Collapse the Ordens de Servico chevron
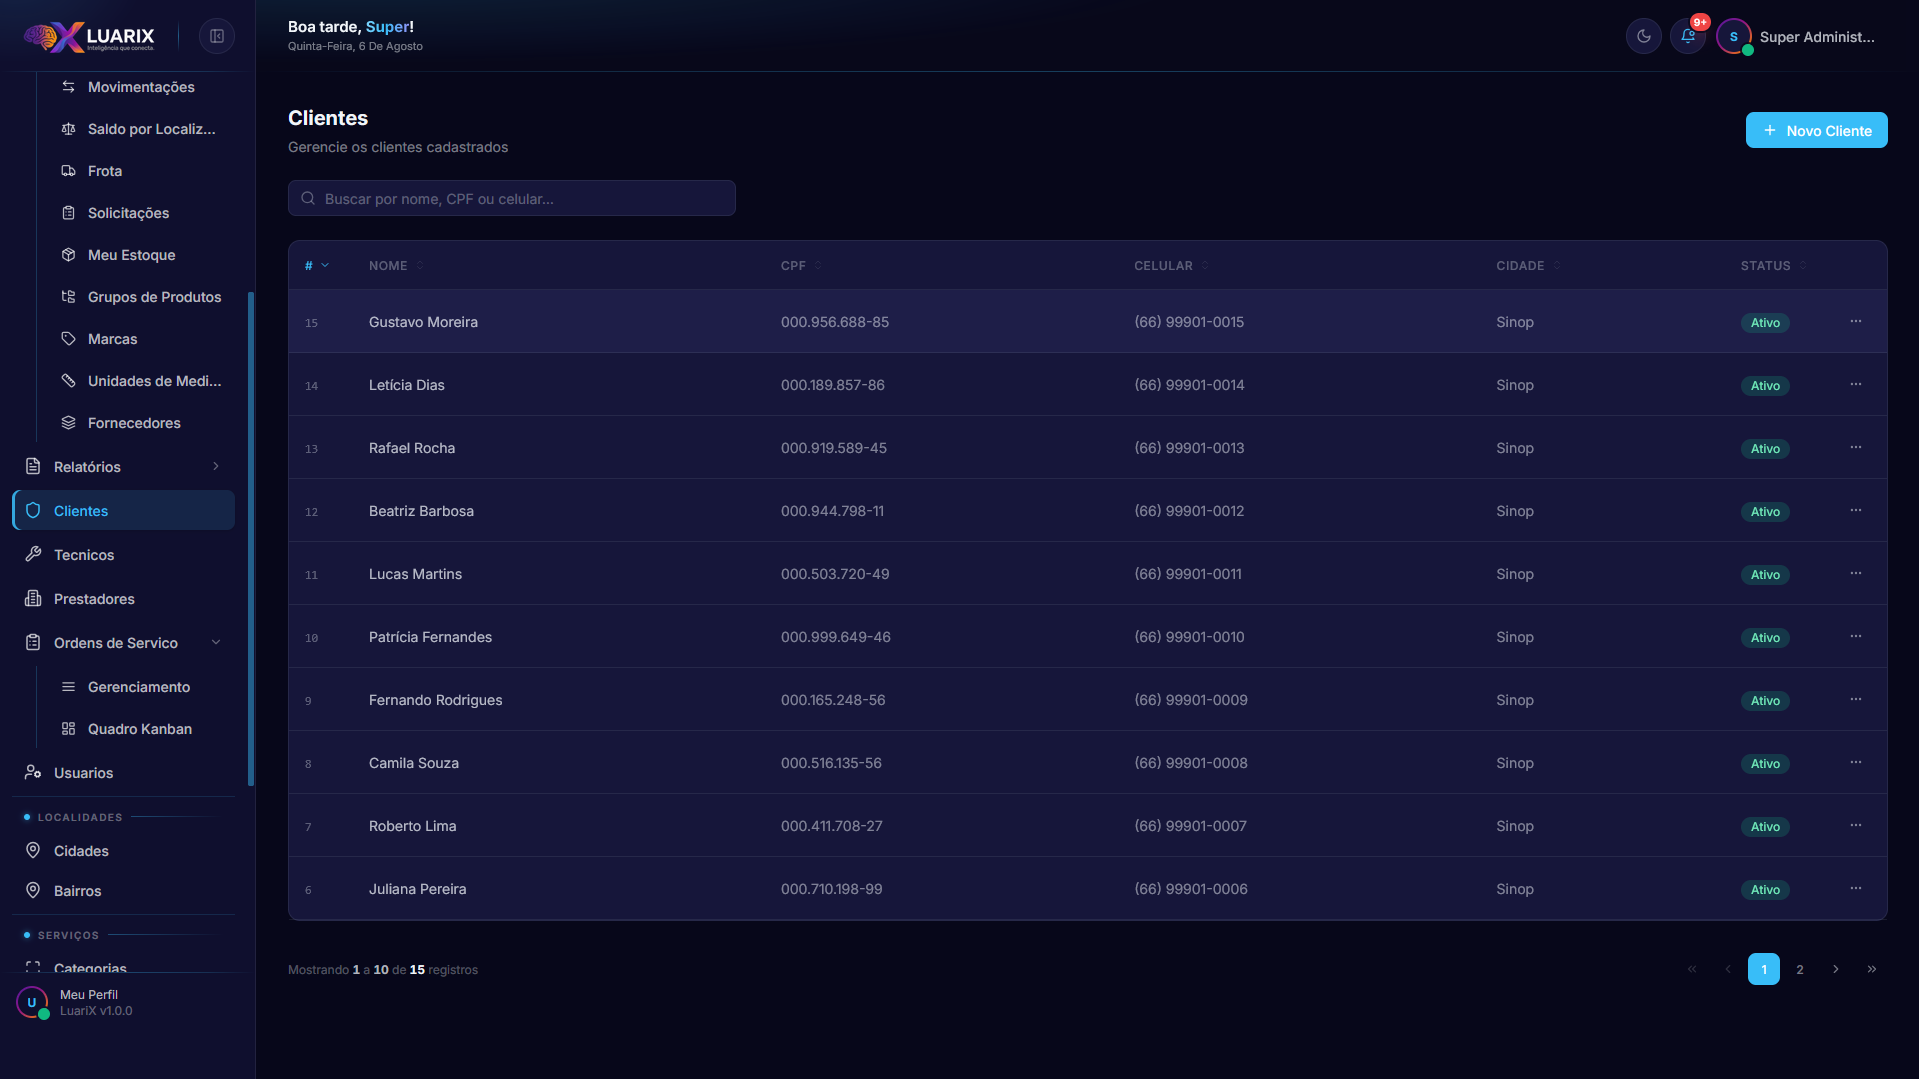Viewport: 1919px width, 1079px height. [216, 643]
